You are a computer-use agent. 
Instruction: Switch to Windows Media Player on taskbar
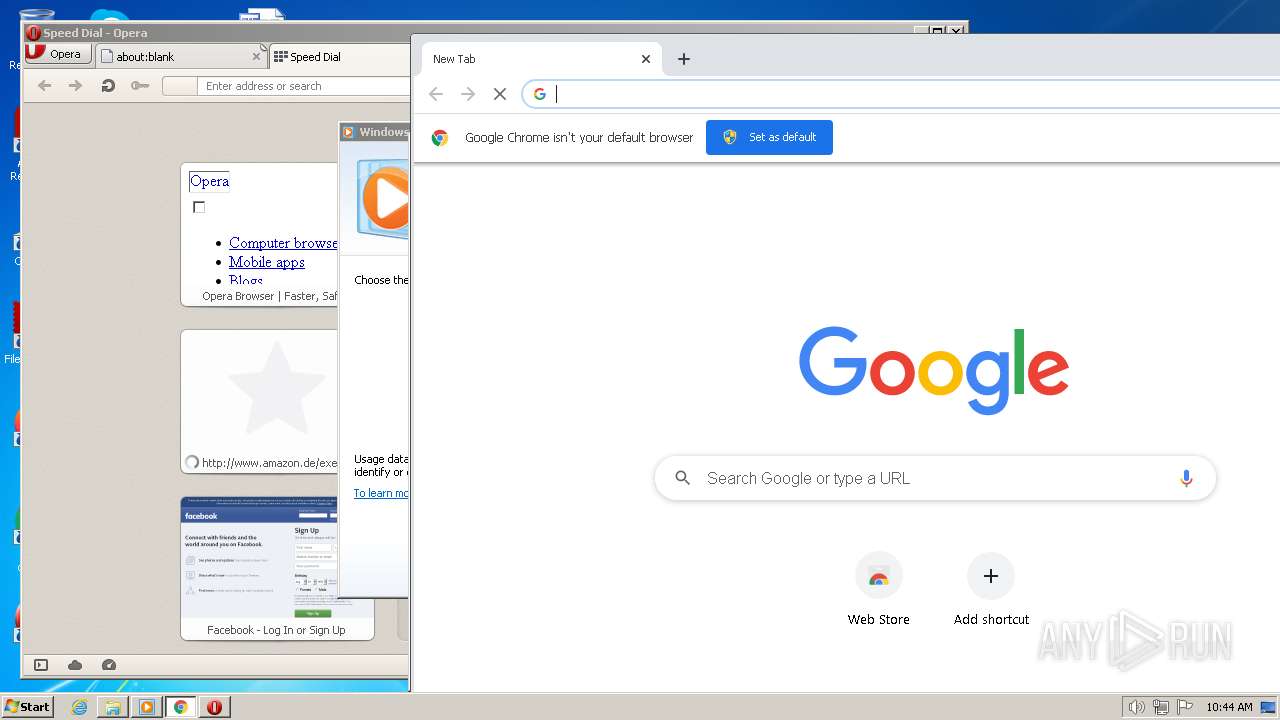(x=147, y=707)
